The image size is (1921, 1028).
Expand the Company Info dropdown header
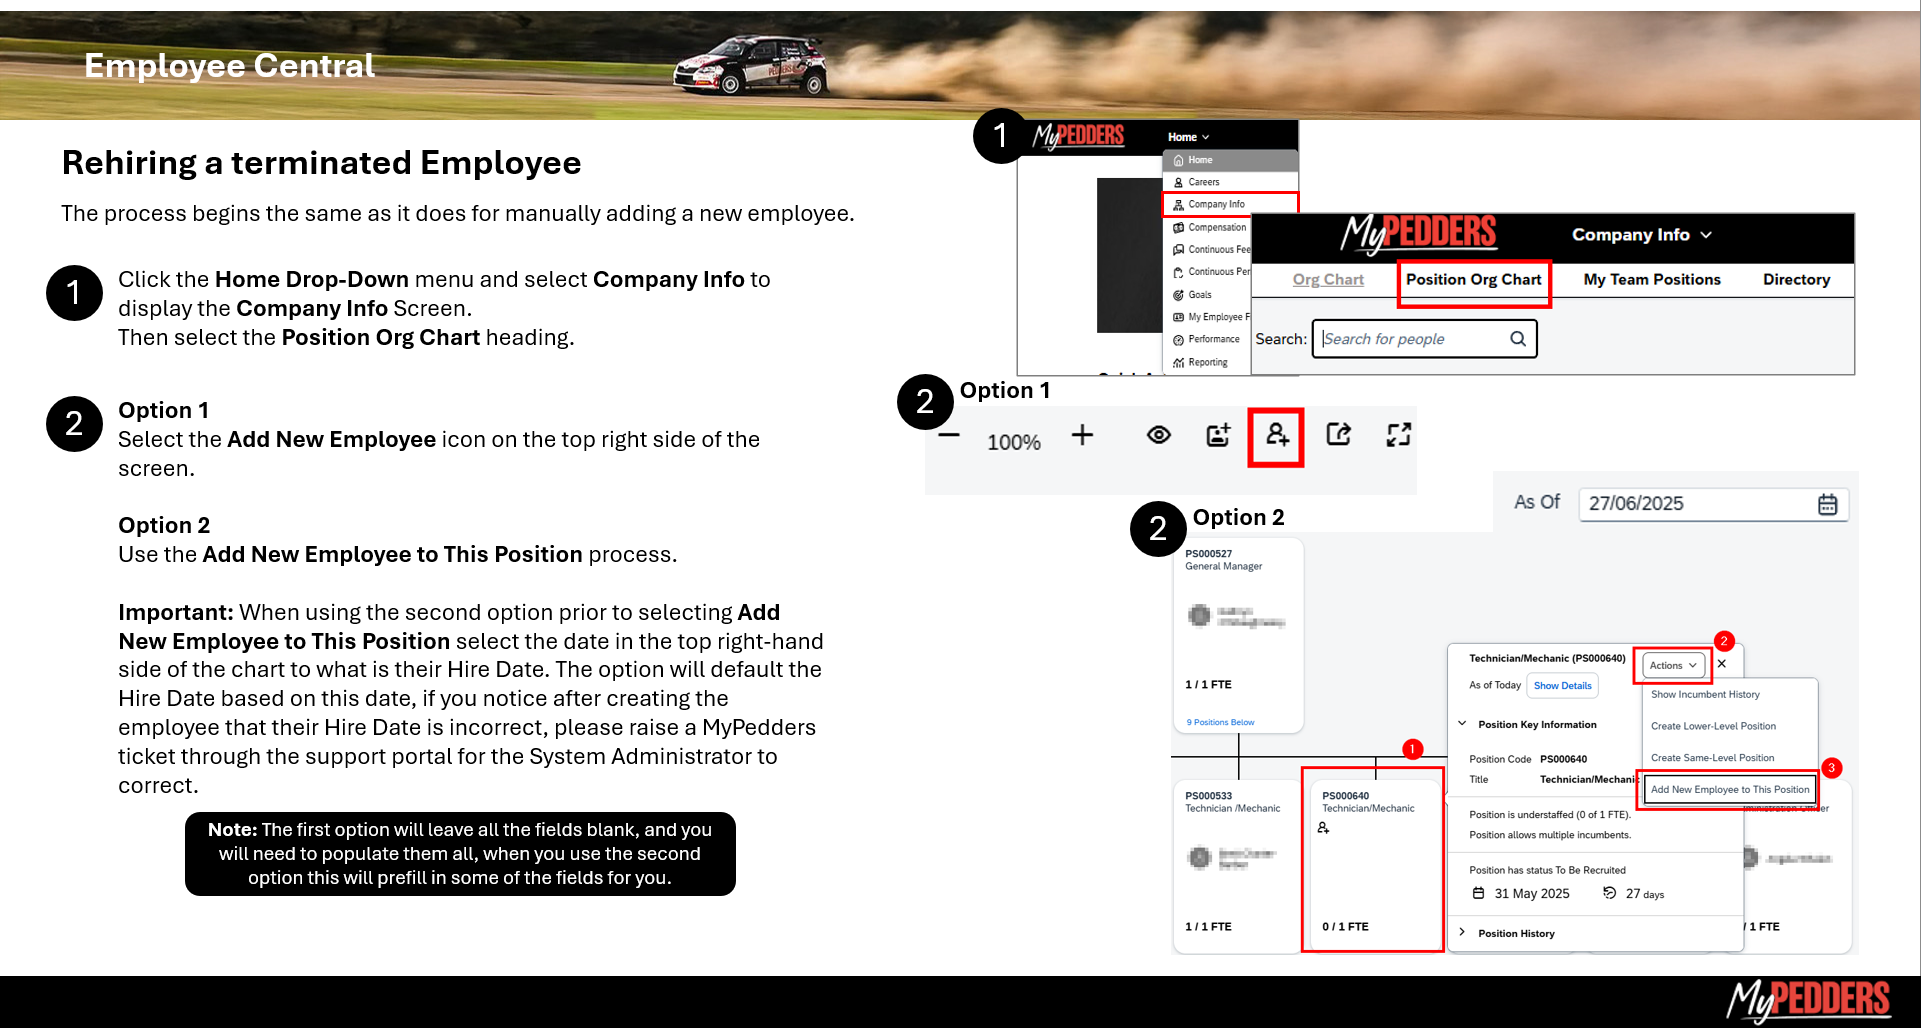[1641, 235]
